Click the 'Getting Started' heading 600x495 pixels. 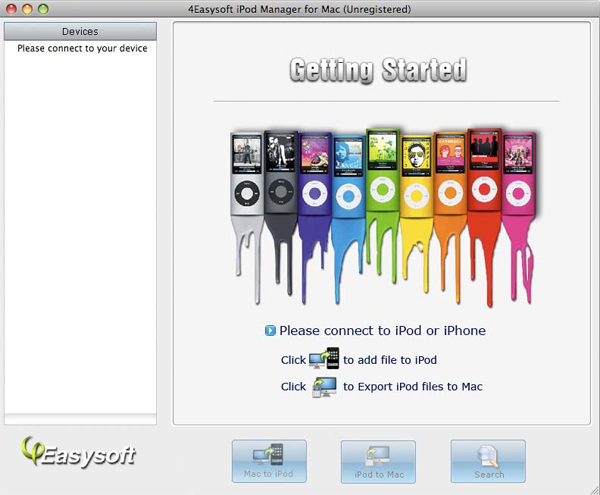point(378,70)
